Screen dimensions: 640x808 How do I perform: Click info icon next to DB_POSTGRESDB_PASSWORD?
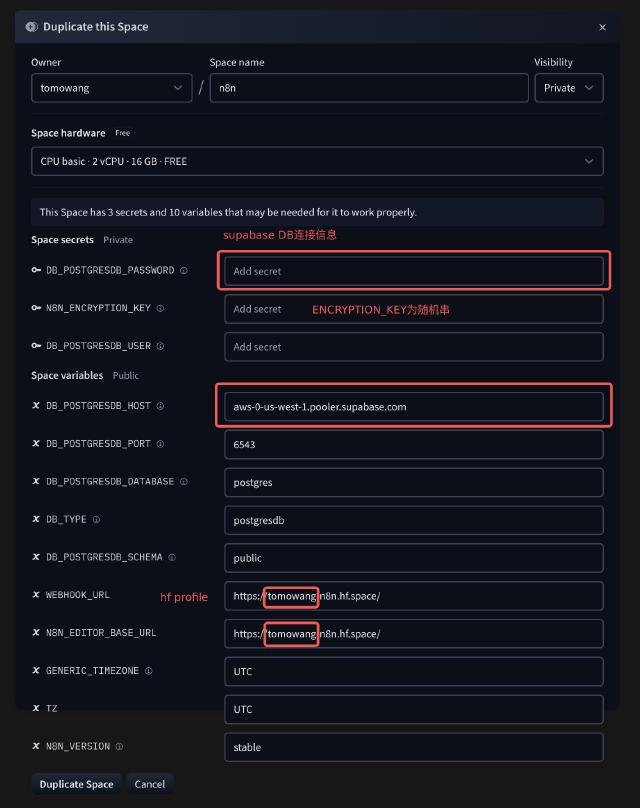[184, 270]
